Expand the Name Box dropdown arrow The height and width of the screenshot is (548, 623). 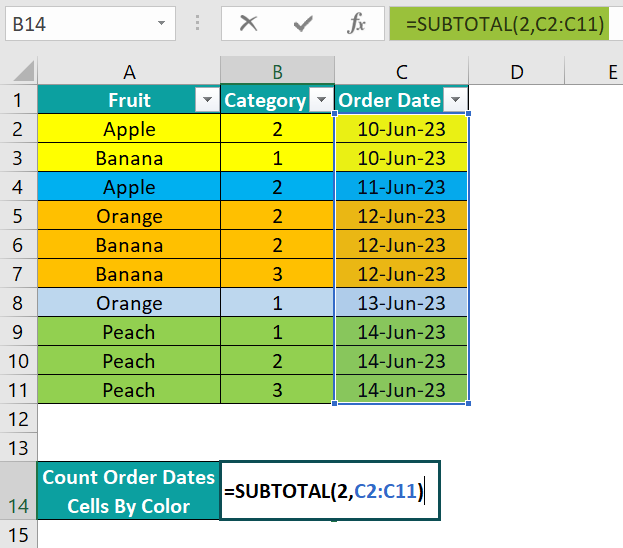(x=161, y=23)
